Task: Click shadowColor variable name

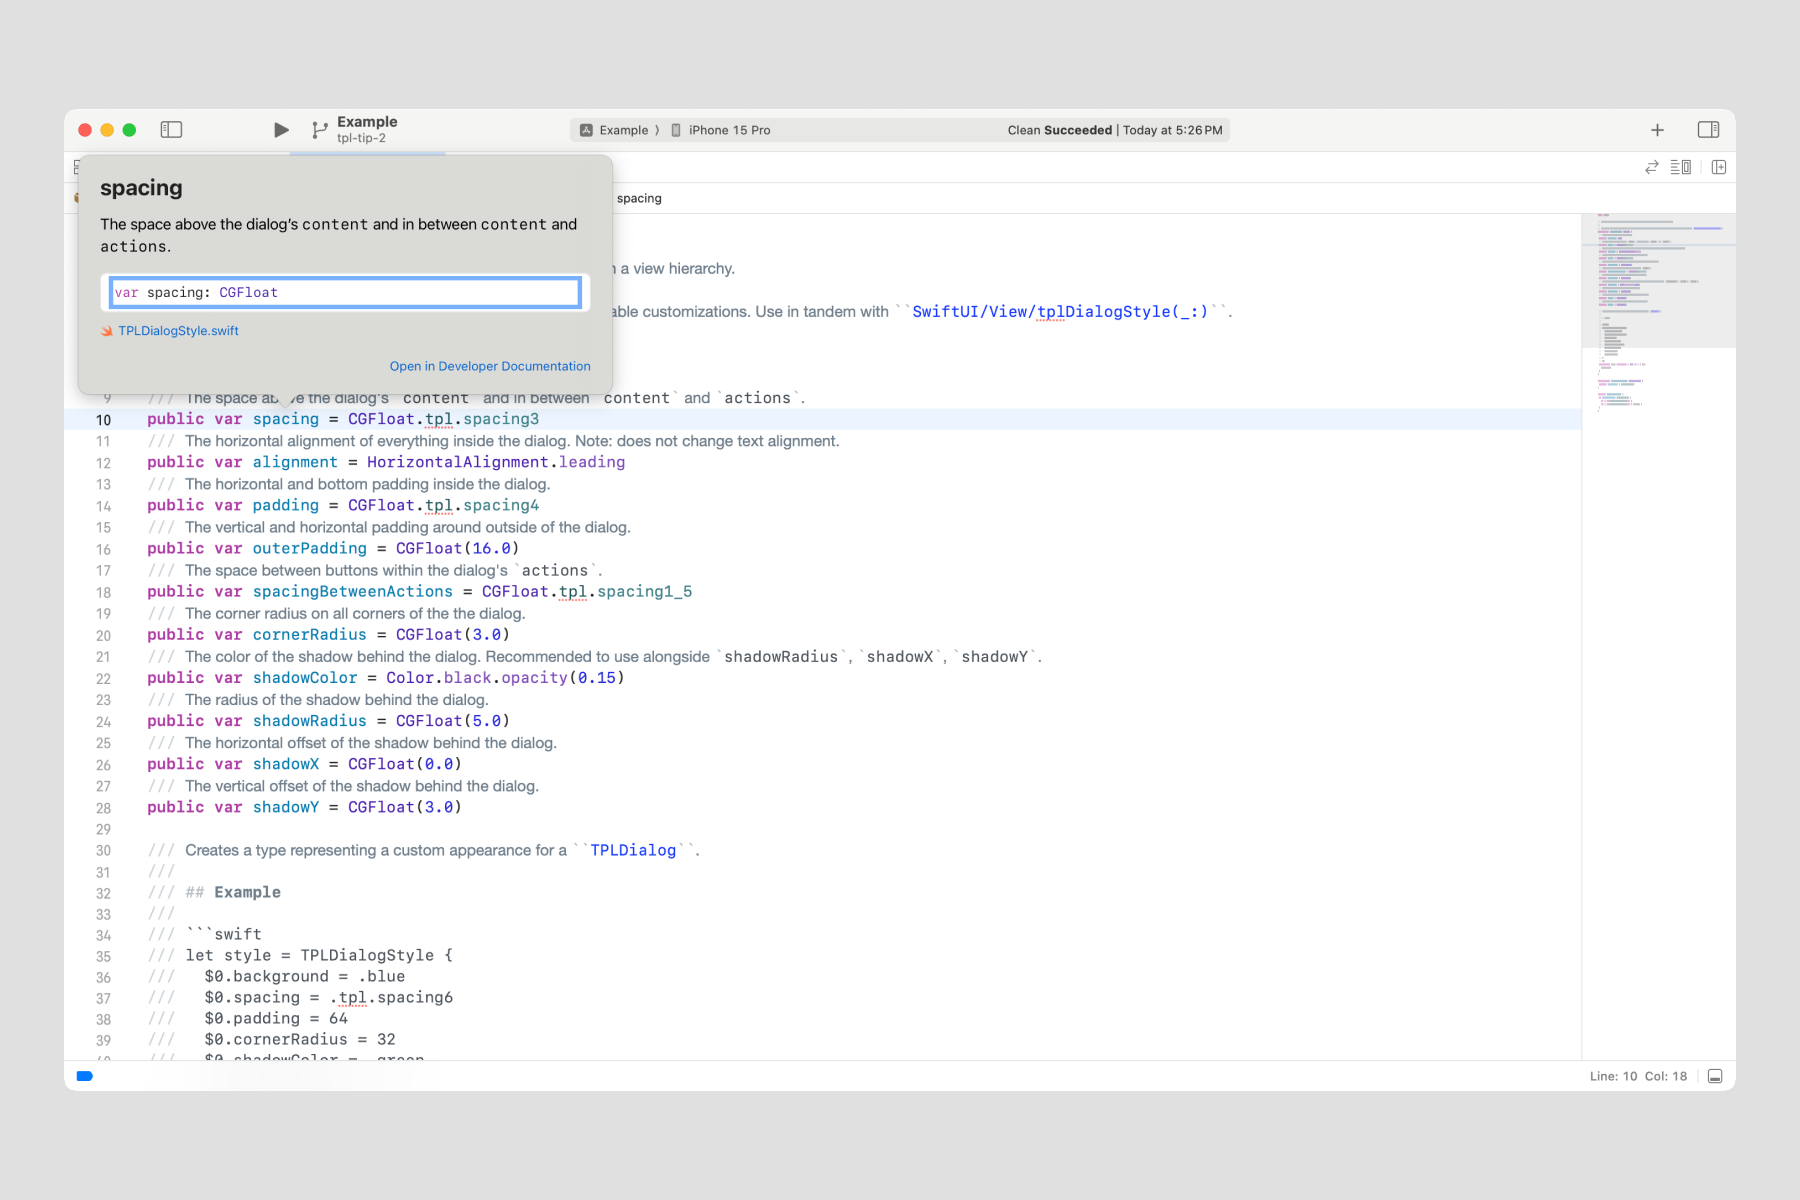Action: coord(305,677)
